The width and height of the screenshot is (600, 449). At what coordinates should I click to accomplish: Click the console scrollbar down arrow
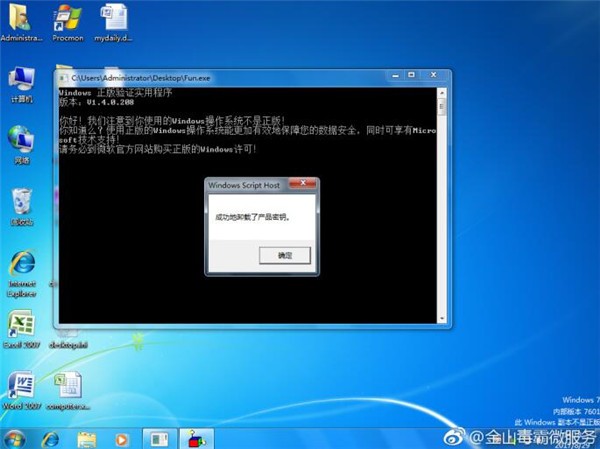[x=442, y=318]
